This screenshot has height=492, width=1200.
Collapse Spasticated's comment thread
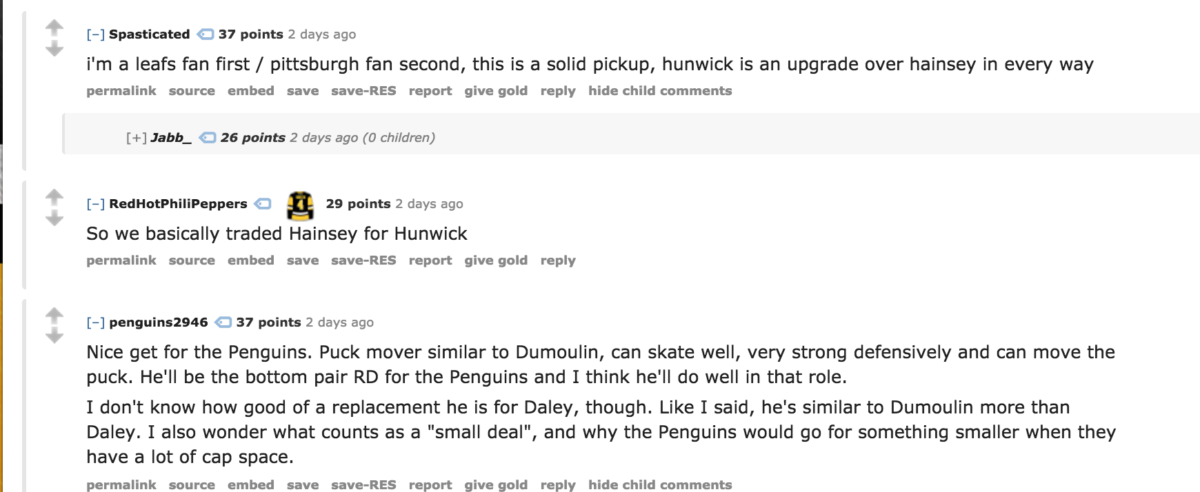(x=96, y=35)
